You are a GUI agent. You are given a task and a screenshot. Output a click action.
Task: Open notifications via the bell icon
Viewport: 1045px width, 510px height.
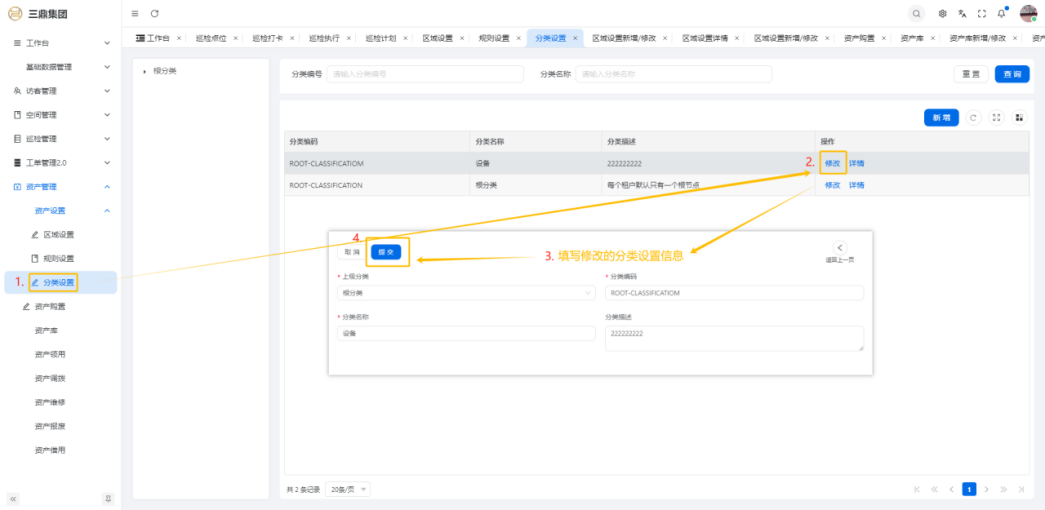1001,13
